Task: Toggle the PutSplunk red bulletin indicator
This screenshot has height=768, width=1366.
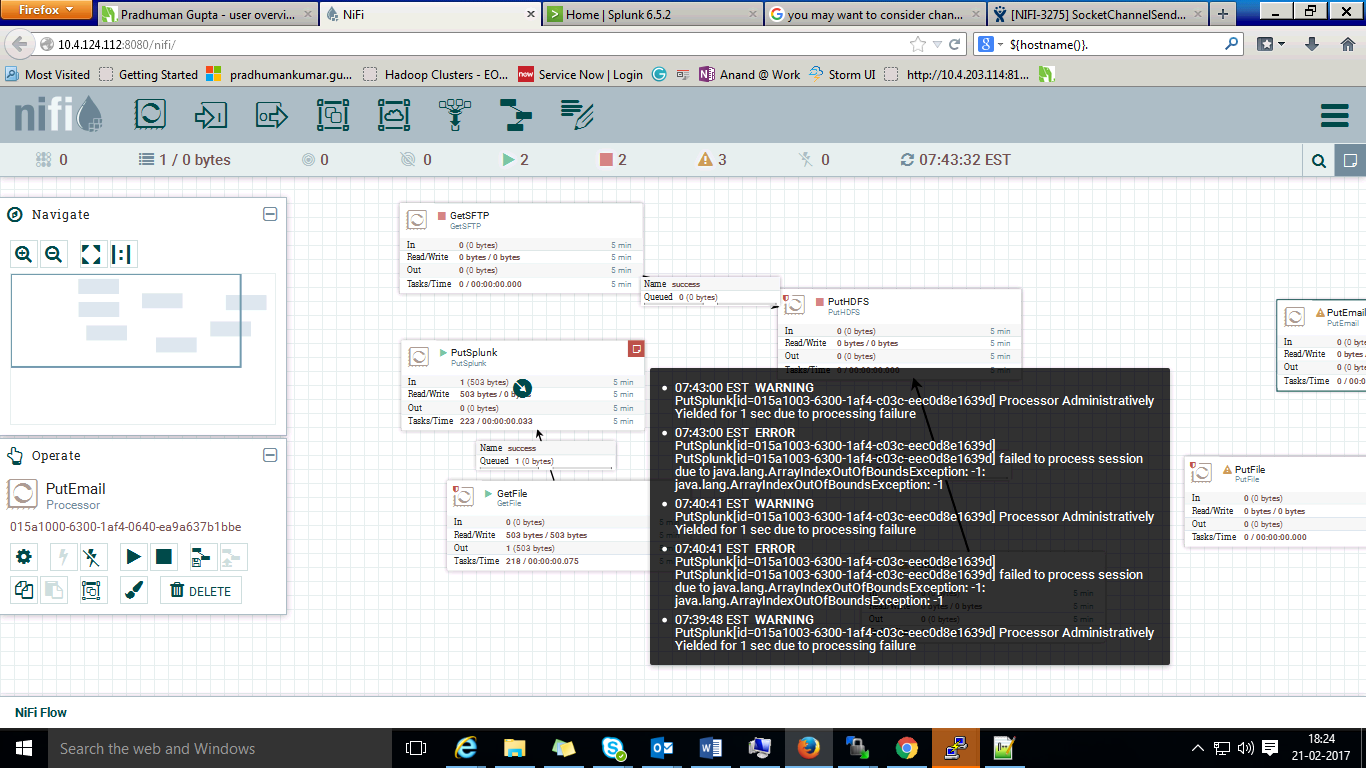Action: (x=636, y=348)
